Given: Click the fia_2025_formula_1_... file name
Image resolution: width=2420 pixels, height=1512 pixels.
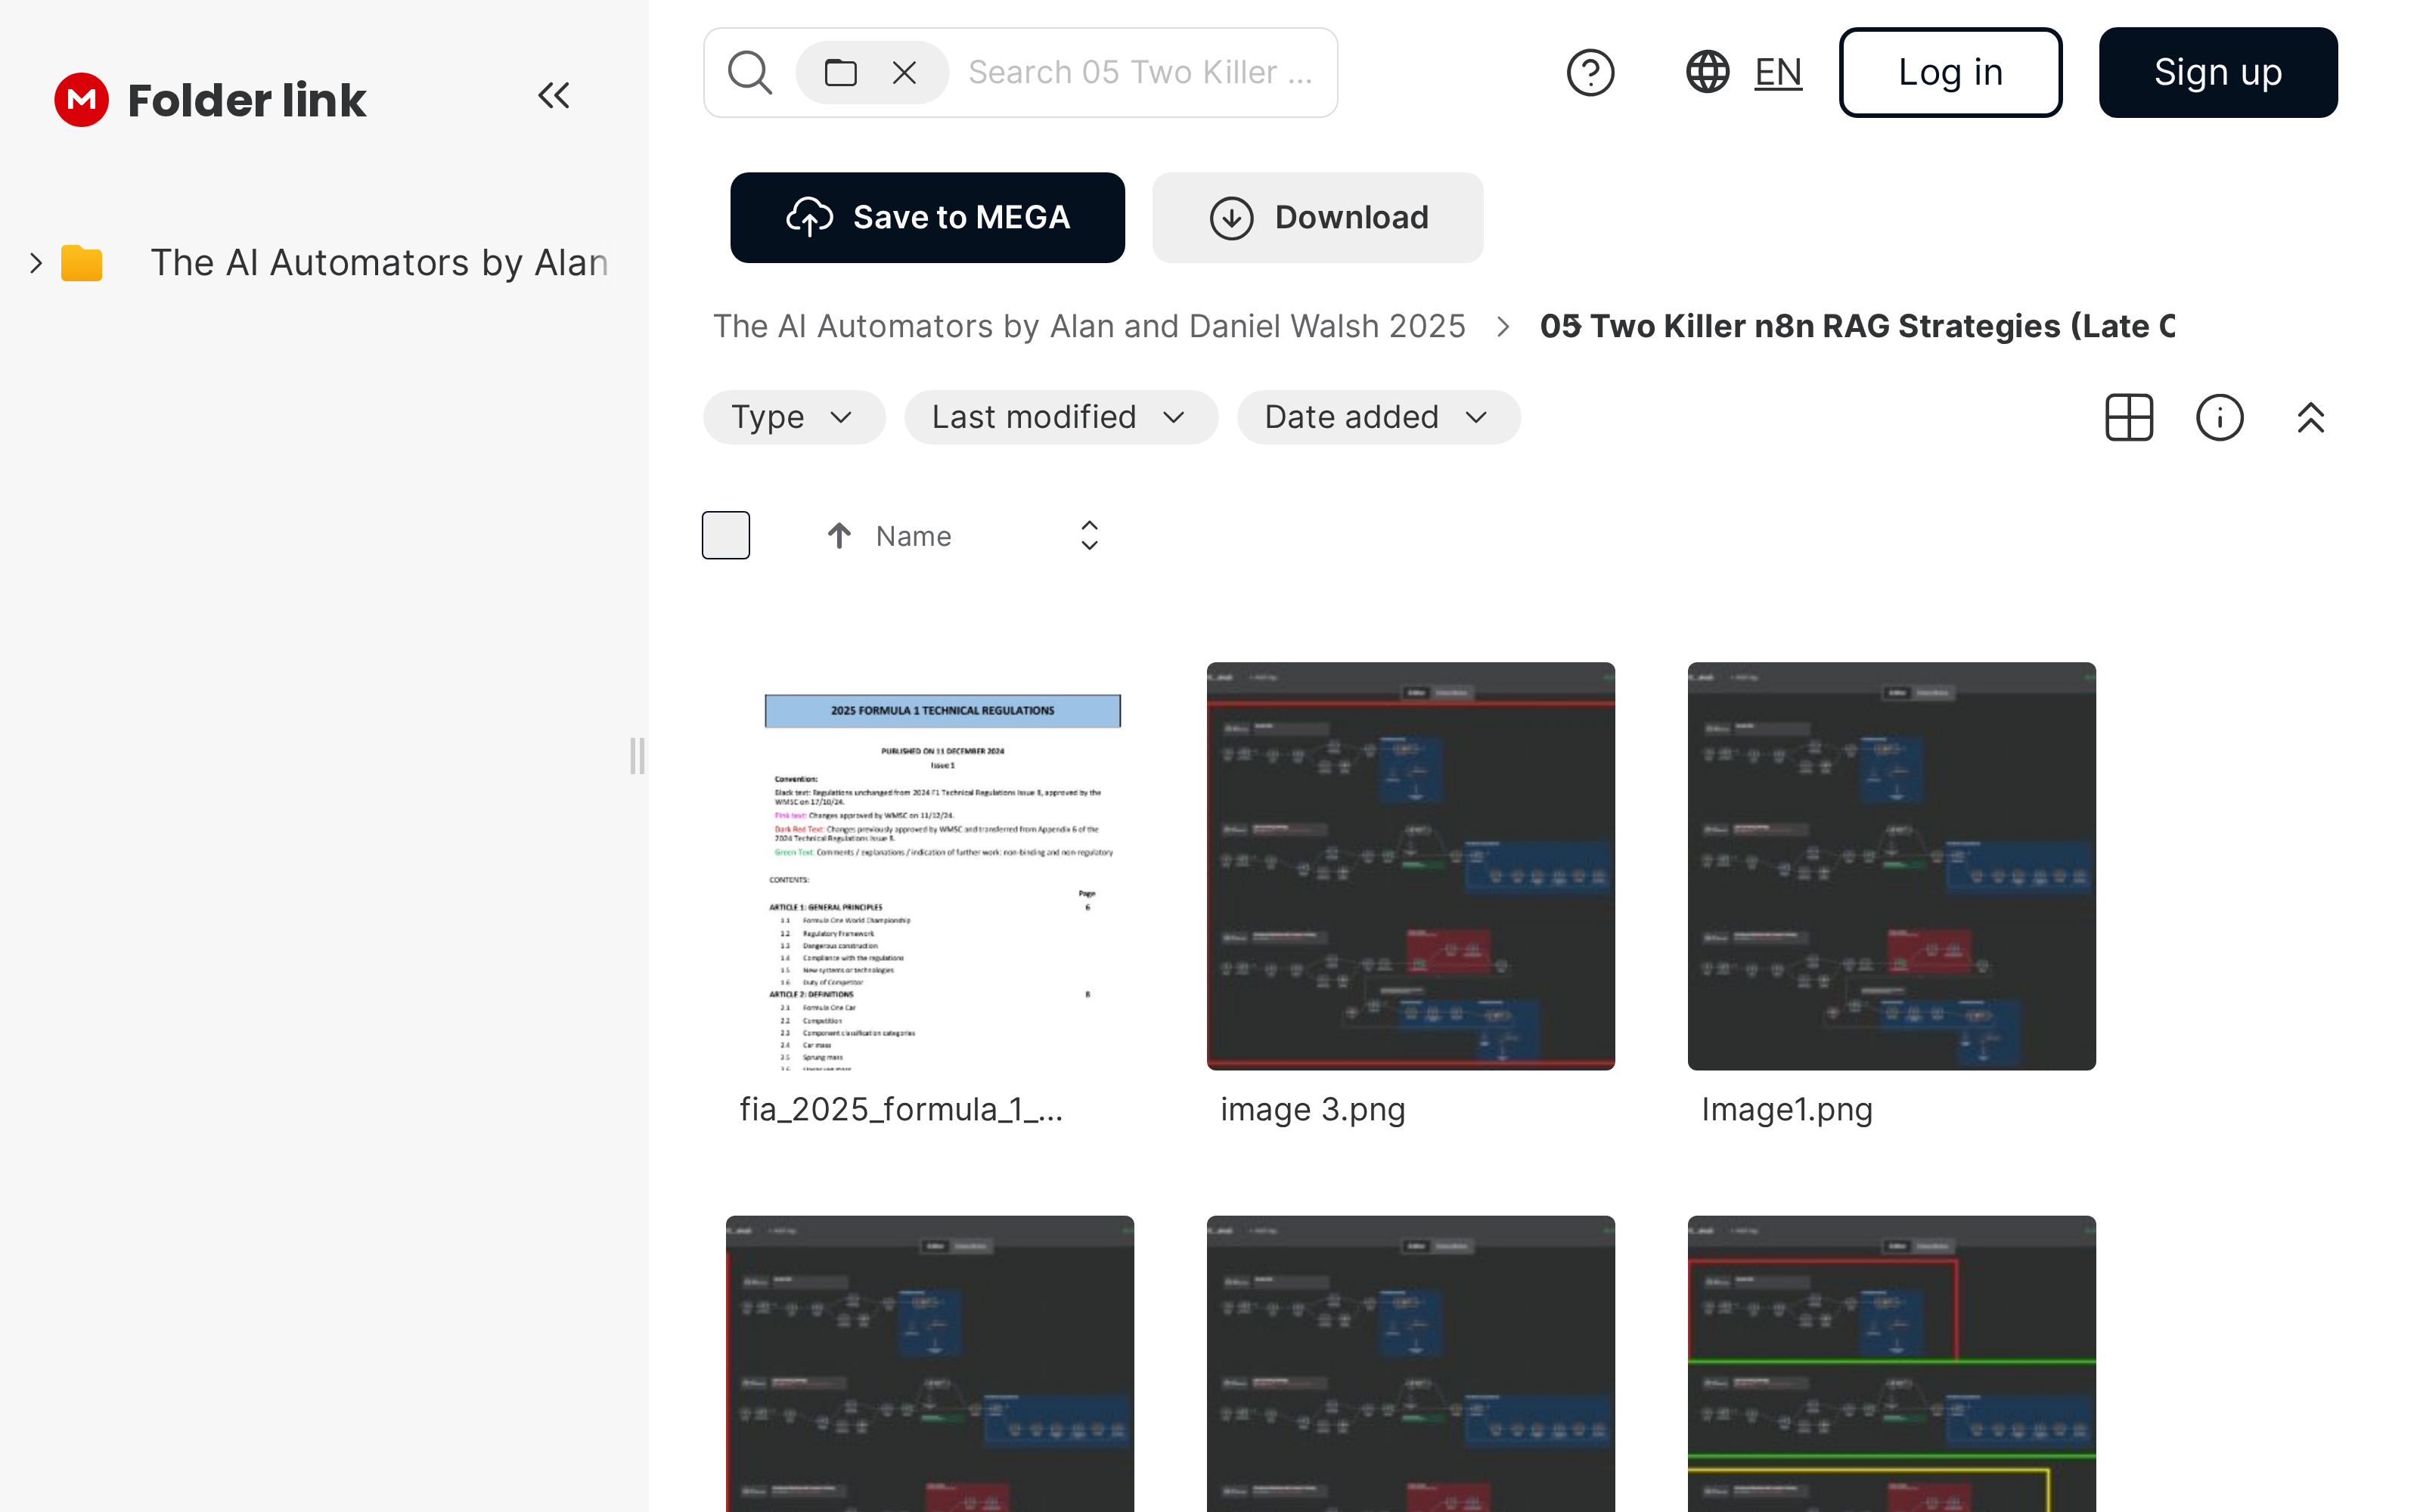Looking at the screenshot, I should [901, 1110].
